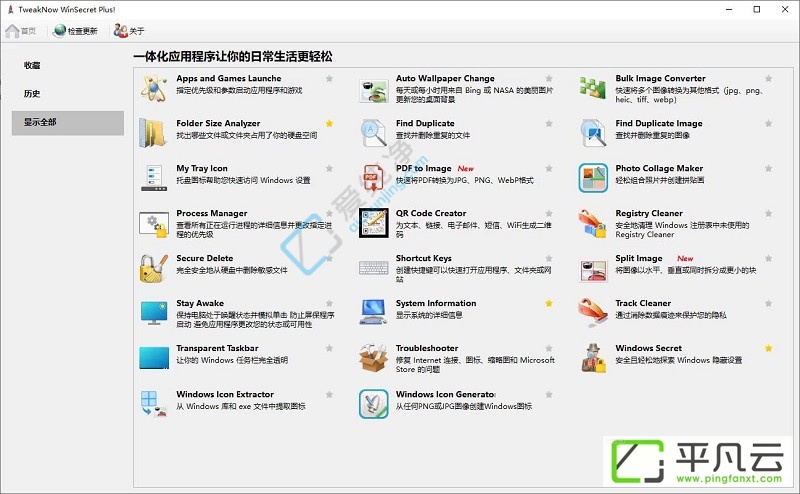Open the Stay Awake monitor icon
The height and width of the screenshot is (494, 800).
click(x=154, y=313)
